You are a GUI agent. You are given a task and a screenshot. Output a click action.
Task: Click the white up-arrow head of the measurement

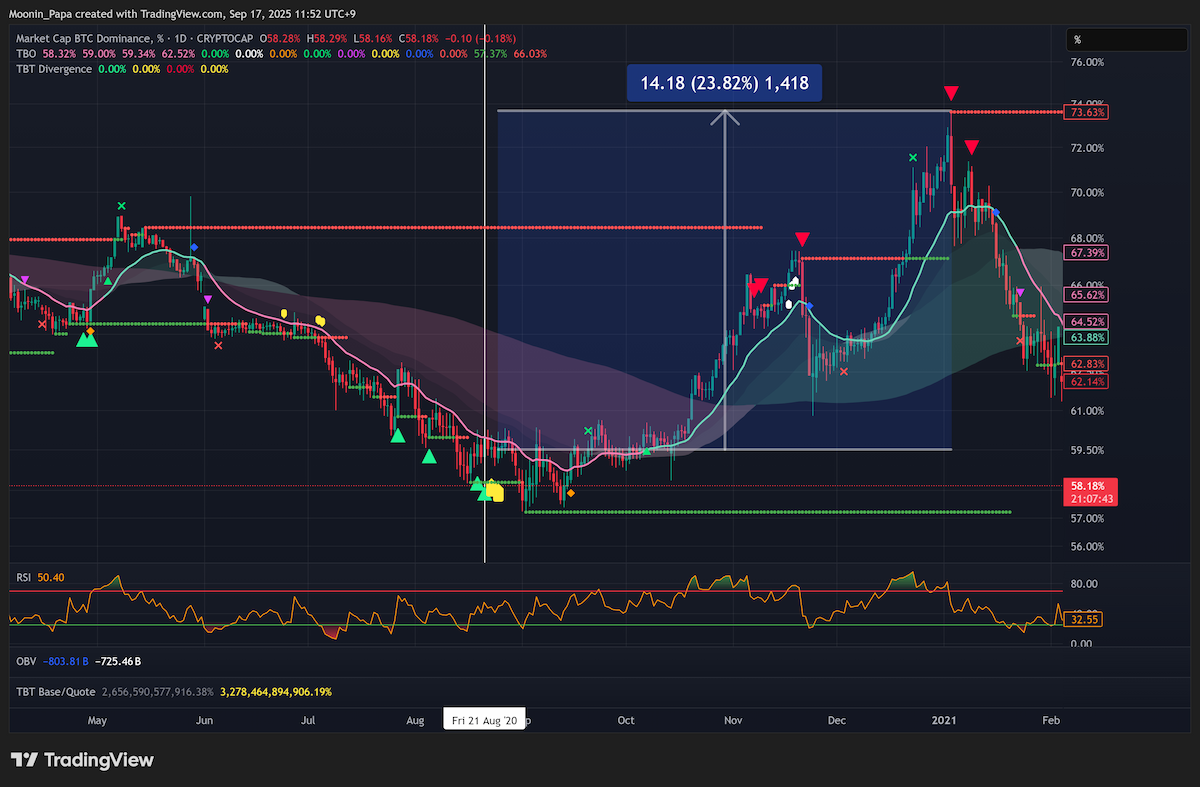(x=725, y=117)
